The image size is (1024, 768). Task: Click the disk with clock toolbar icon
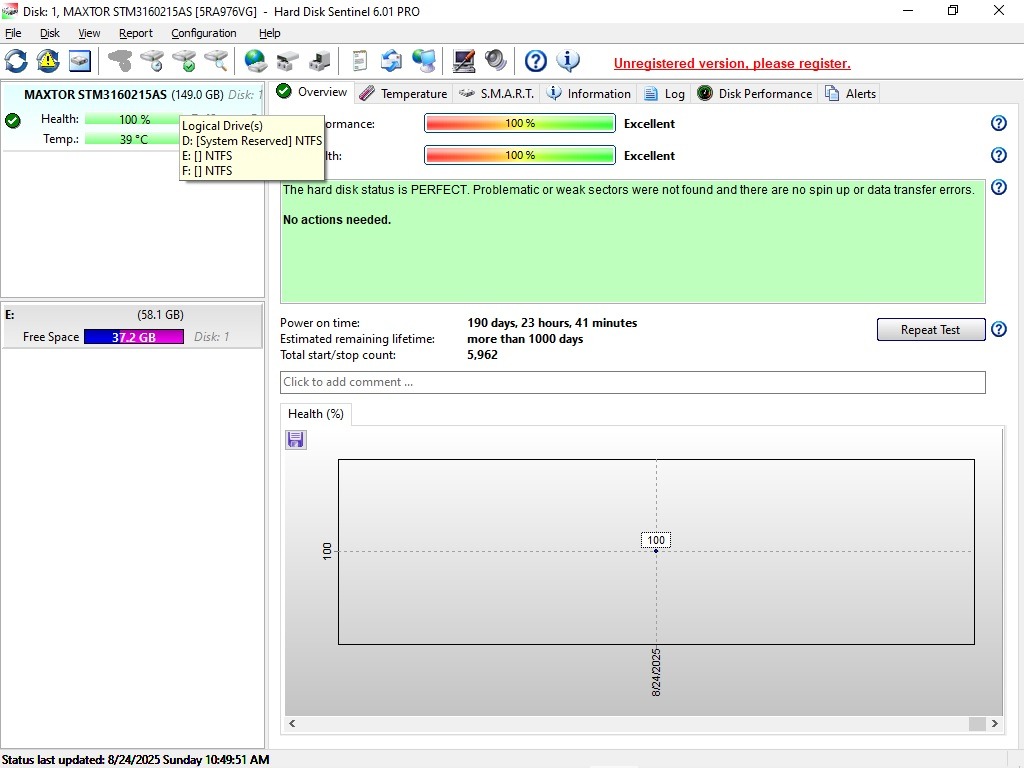pos(152,61)
